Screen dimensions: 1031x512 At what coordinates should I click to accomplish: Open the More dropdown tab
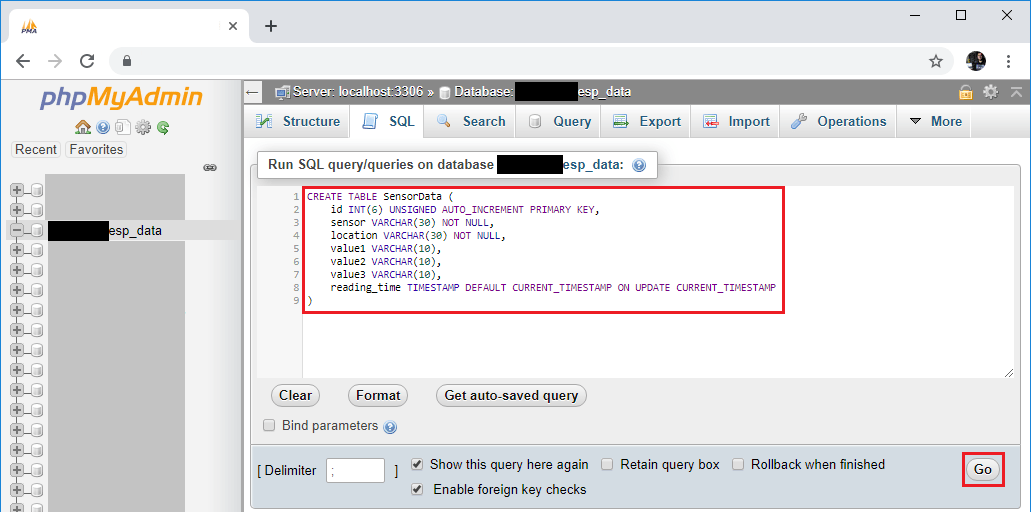click(934, 122)
